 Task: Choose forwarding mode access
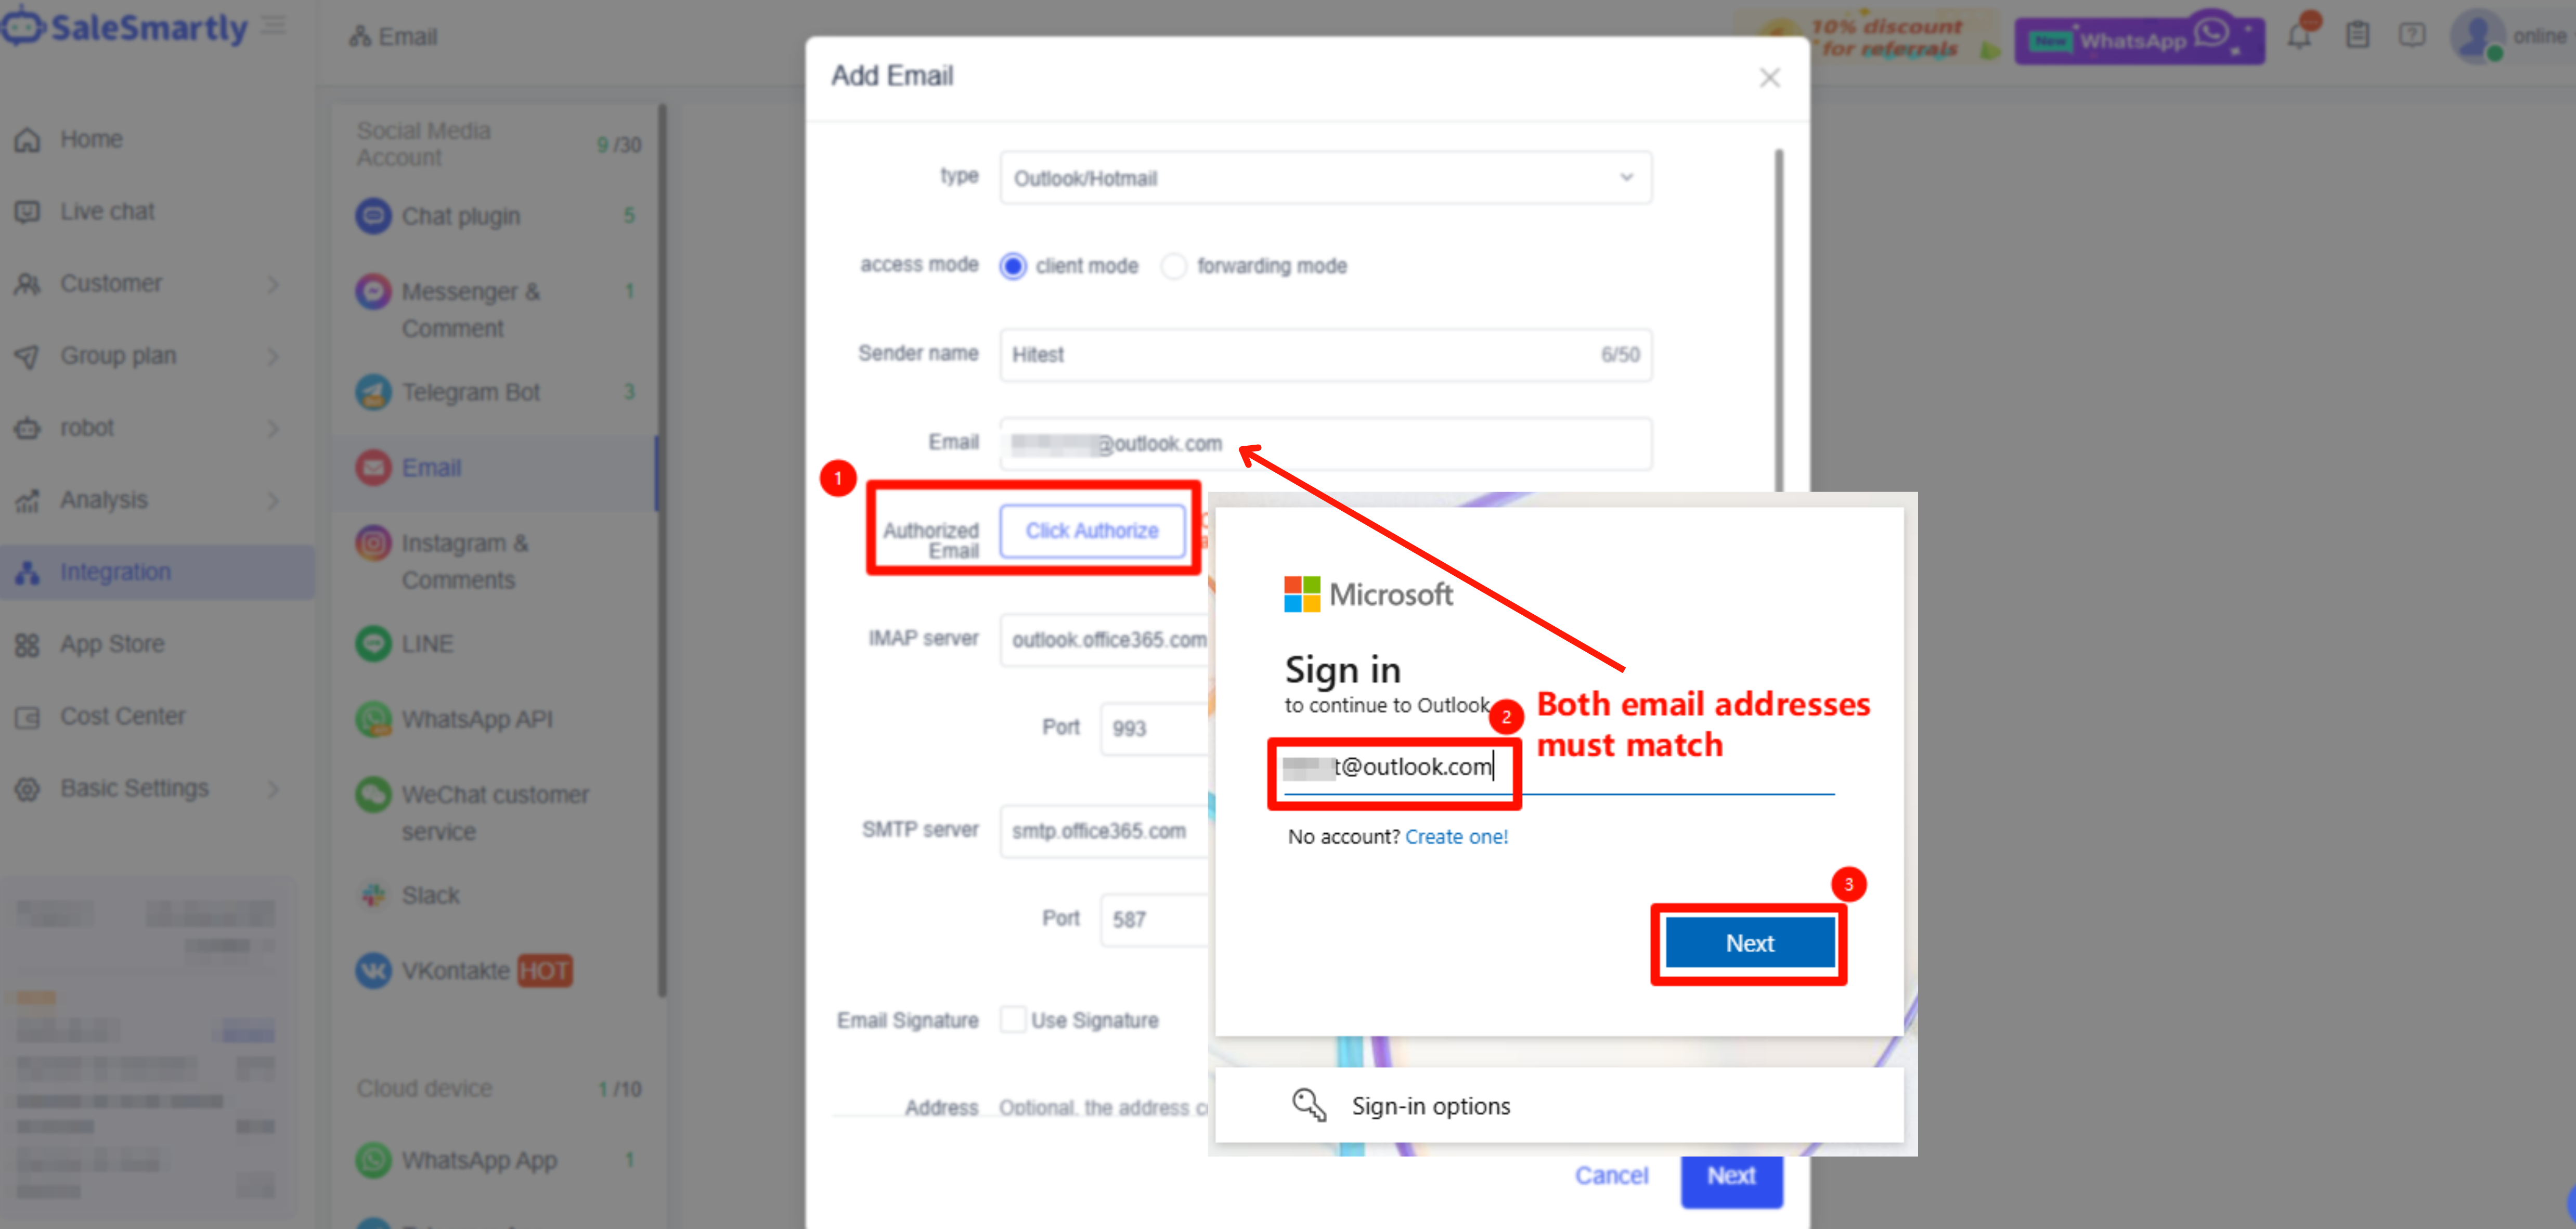(x=1174, y=266)
